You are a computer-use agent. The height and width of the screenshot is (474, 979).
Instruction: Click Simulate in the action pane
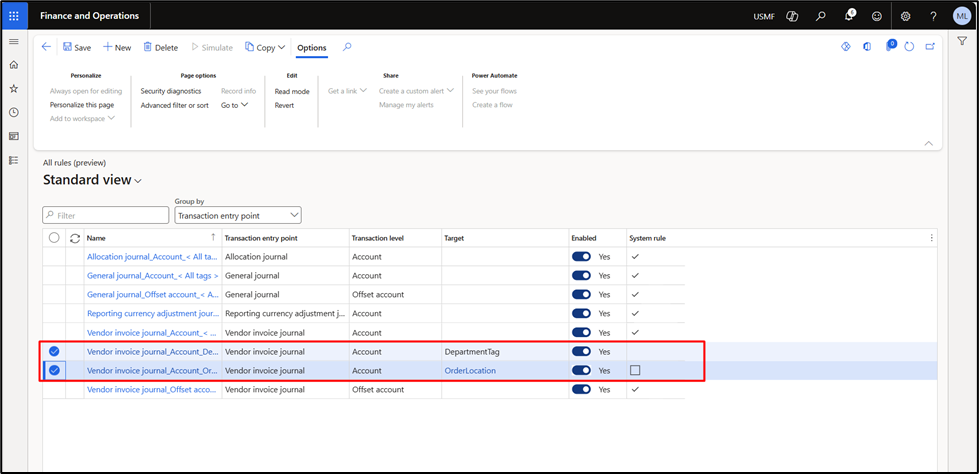212,47
